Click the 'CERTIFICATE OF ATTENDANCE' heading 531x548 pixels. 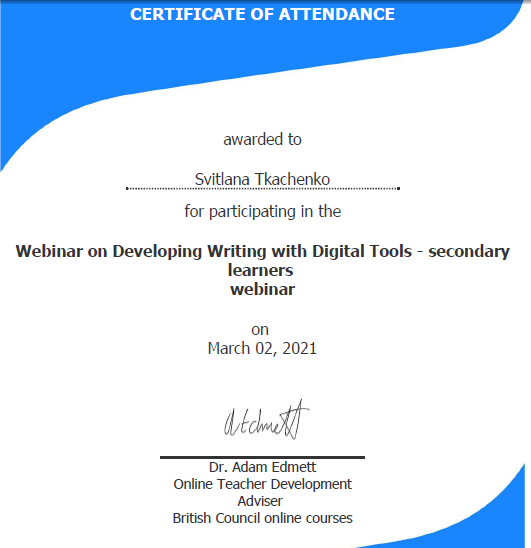(262, 14)
